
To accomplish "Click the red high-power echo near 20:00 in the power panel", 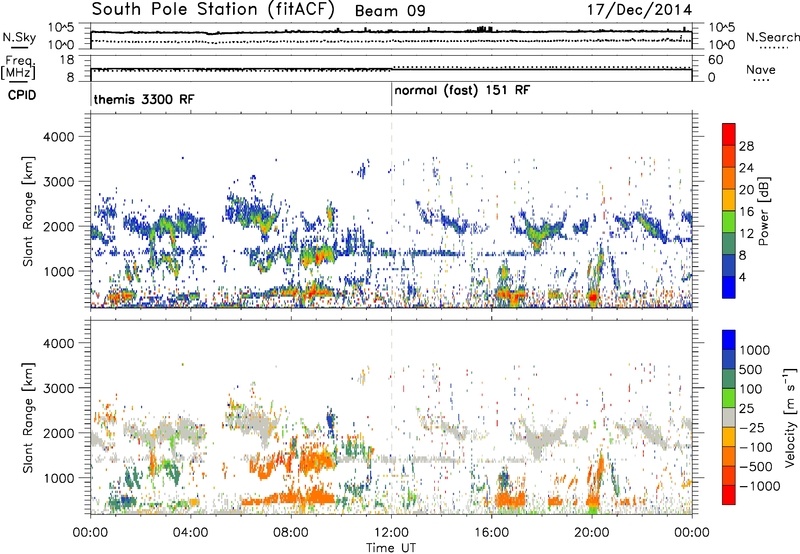I will [x=592, y=296].
